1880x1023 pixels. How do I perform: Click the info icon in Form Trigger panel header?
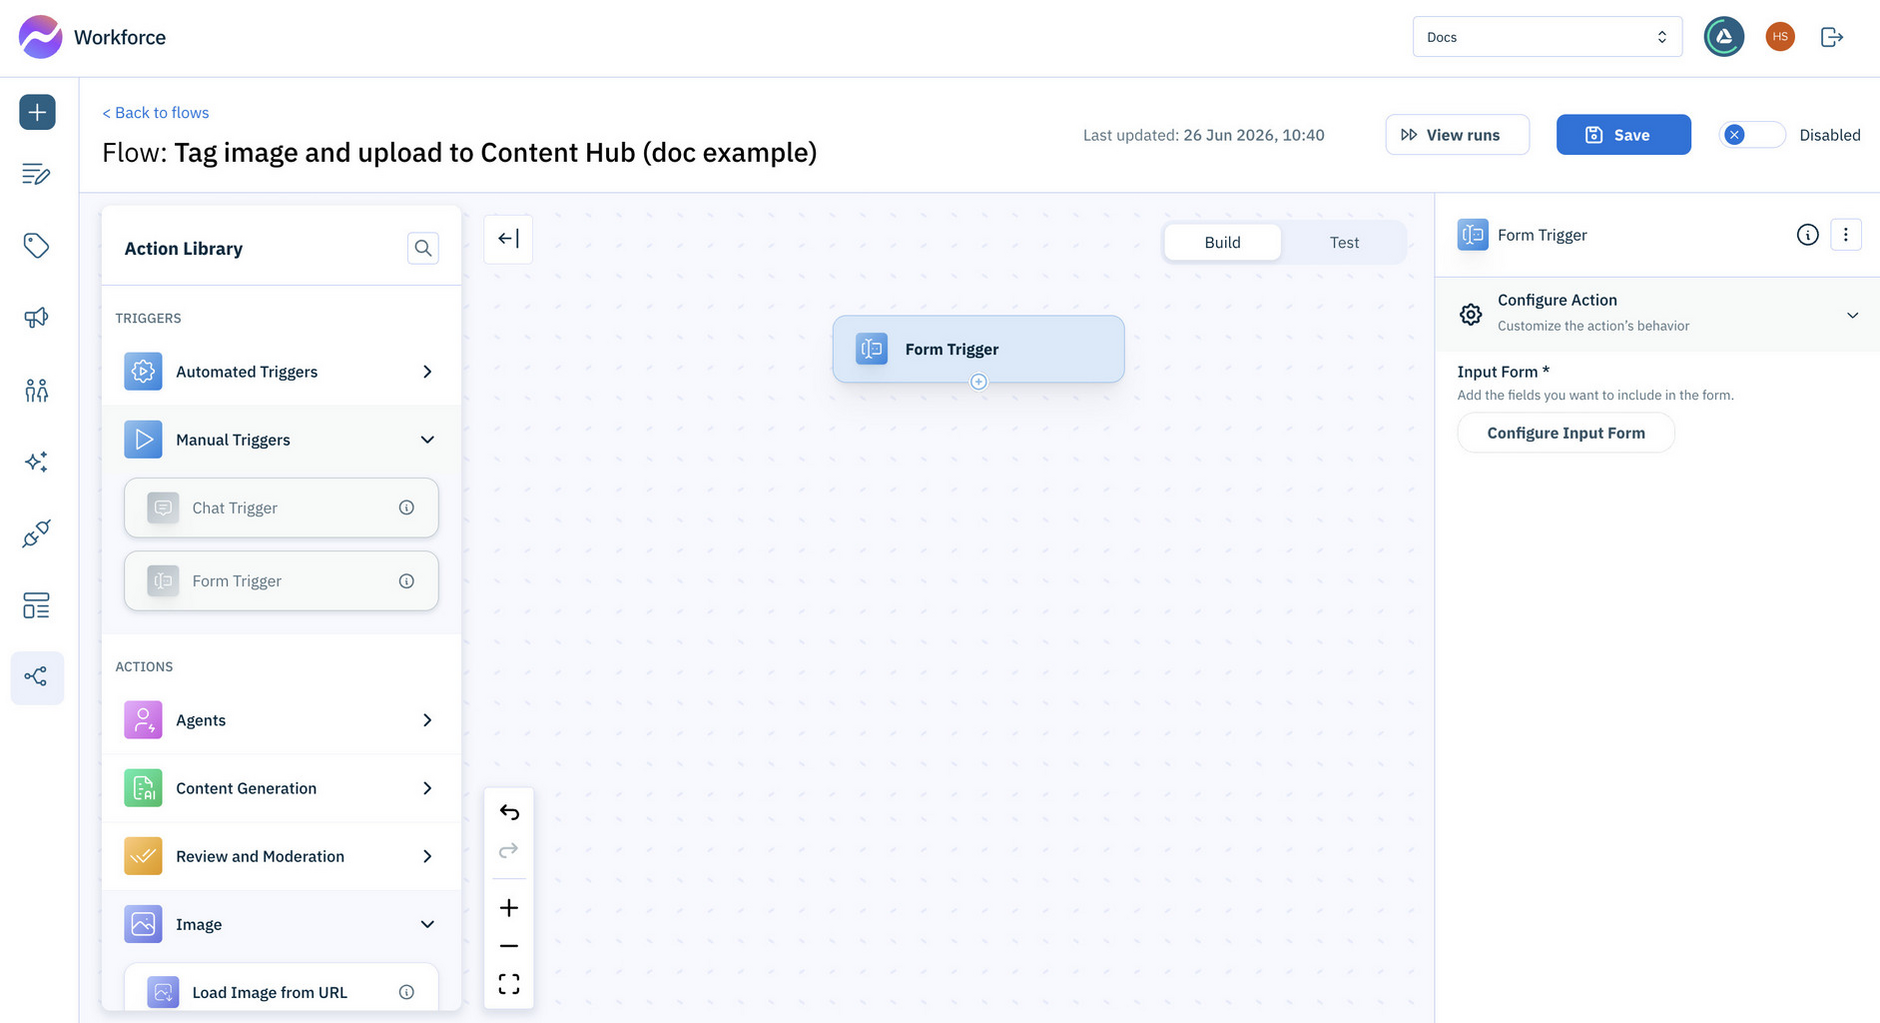click(1807, 235)
